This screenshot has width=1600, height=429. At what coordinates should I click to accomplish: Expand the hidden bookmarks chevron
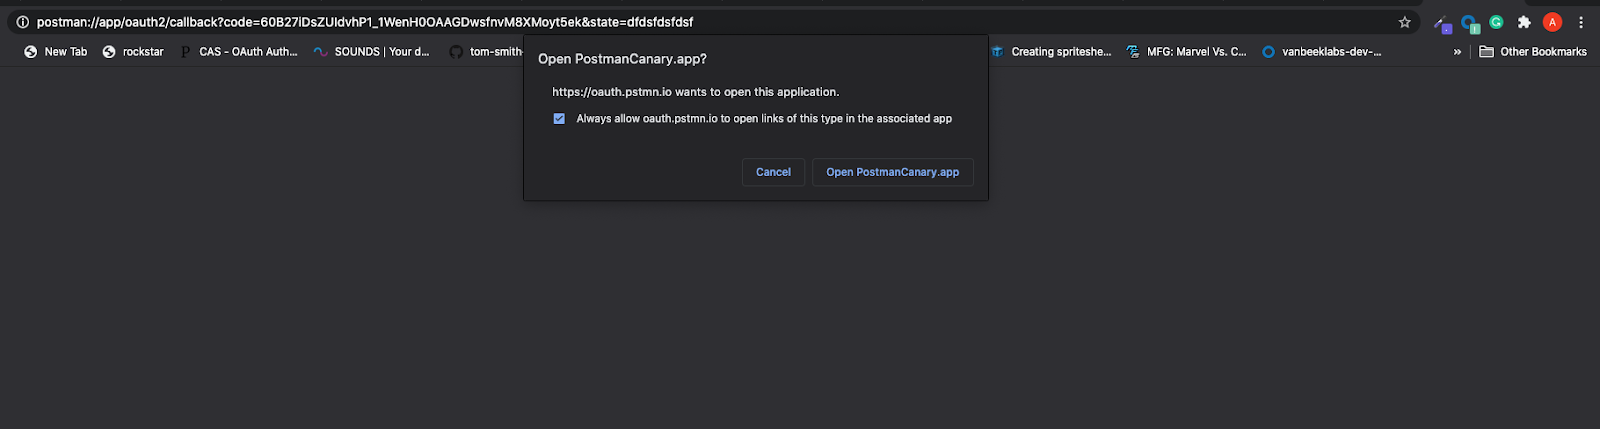(x=1457, y=52)
